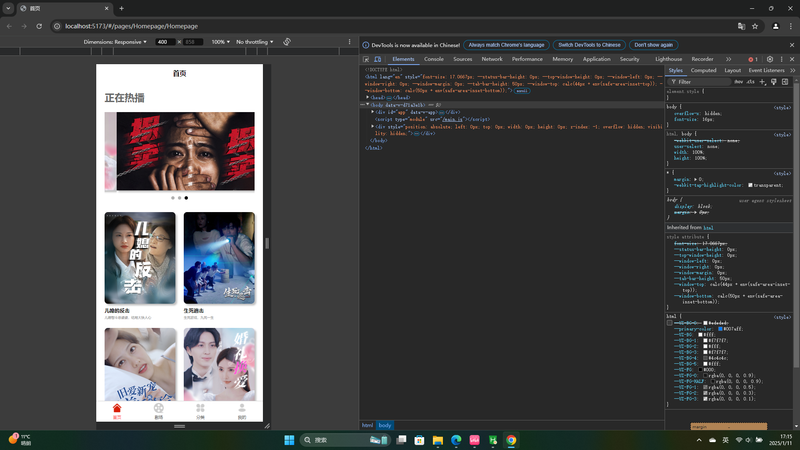Reload the page with refresh icon
The image size is (800, 450).
pos(39,26)
